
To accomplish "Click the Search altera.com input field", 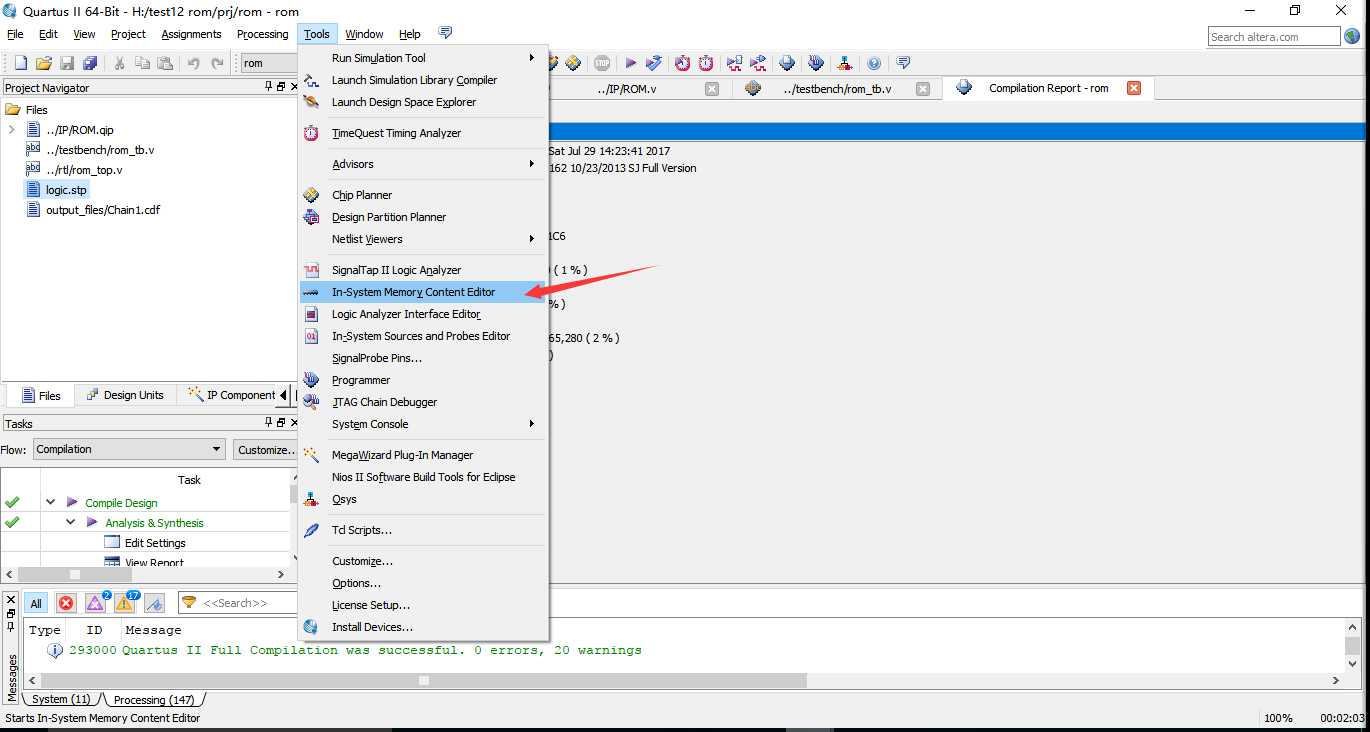I will click(1274, 37).
